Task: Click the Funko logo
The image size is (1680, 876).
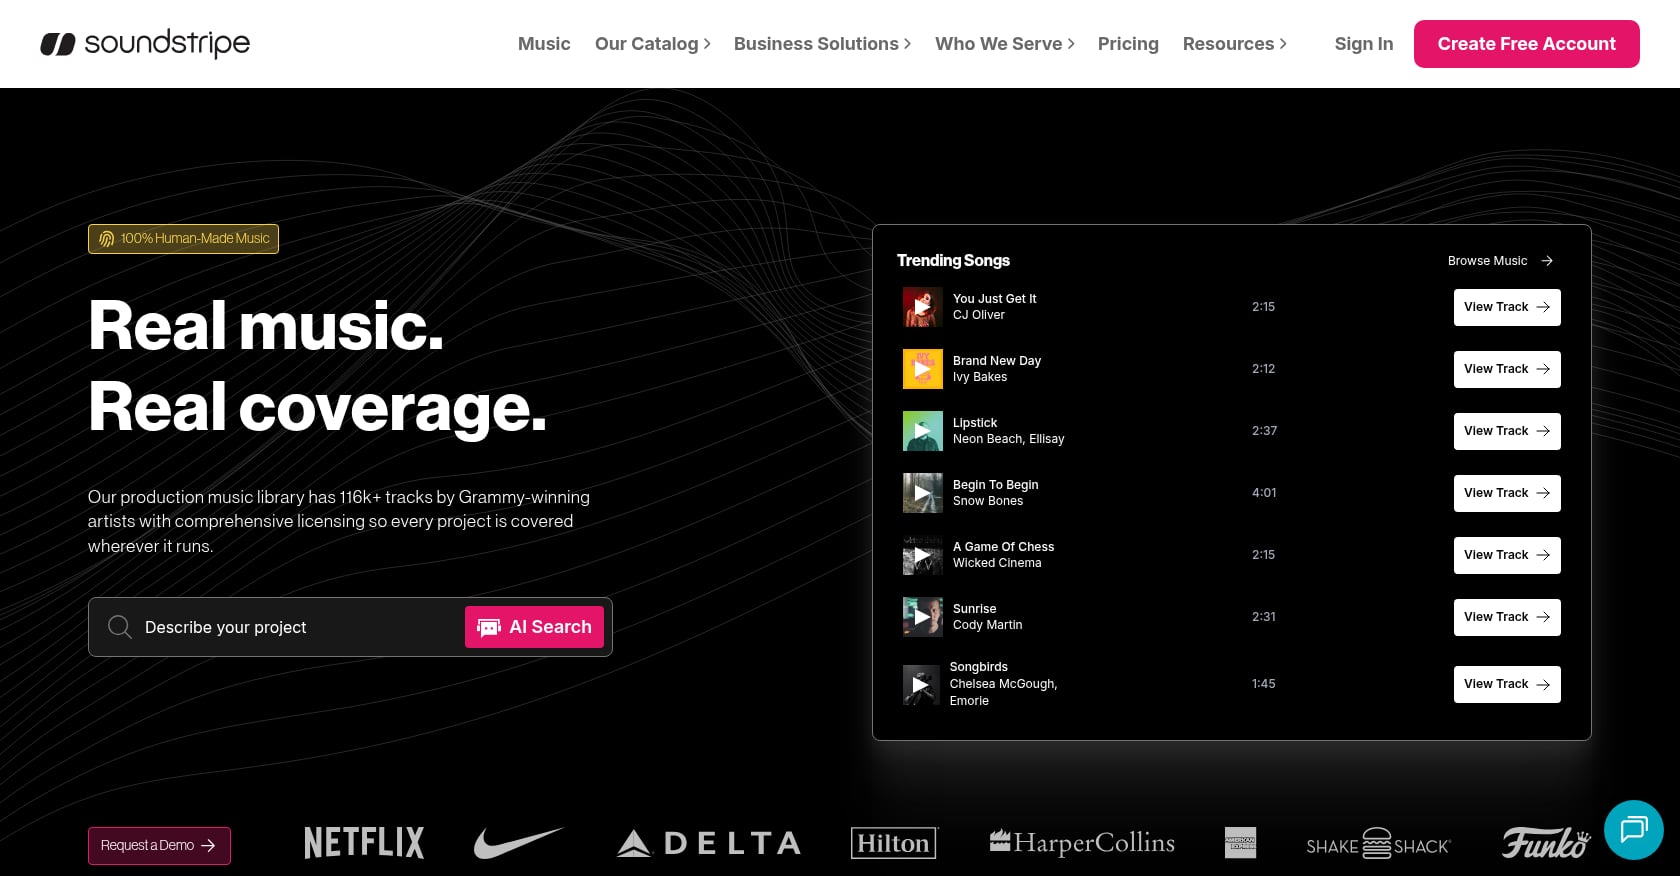Action: 1545,843
